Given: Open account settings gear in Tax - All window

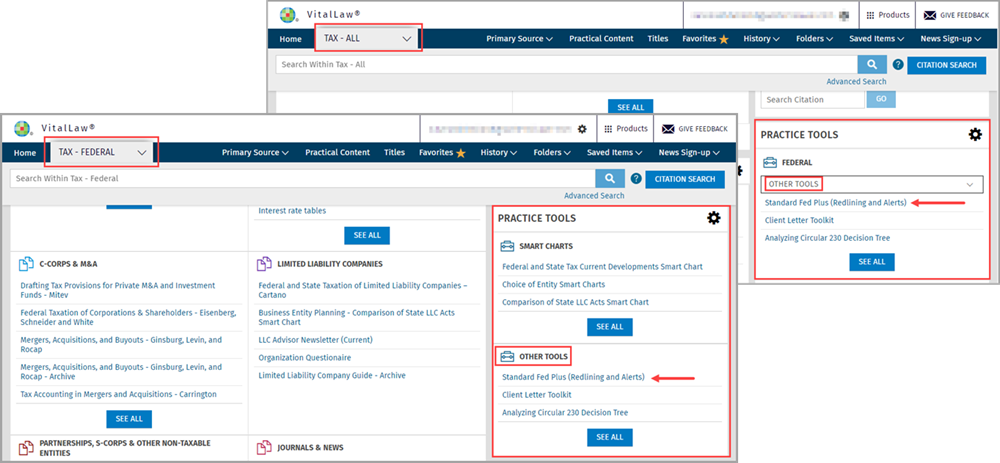Looking at the screenshot, I should click(844, 15).
